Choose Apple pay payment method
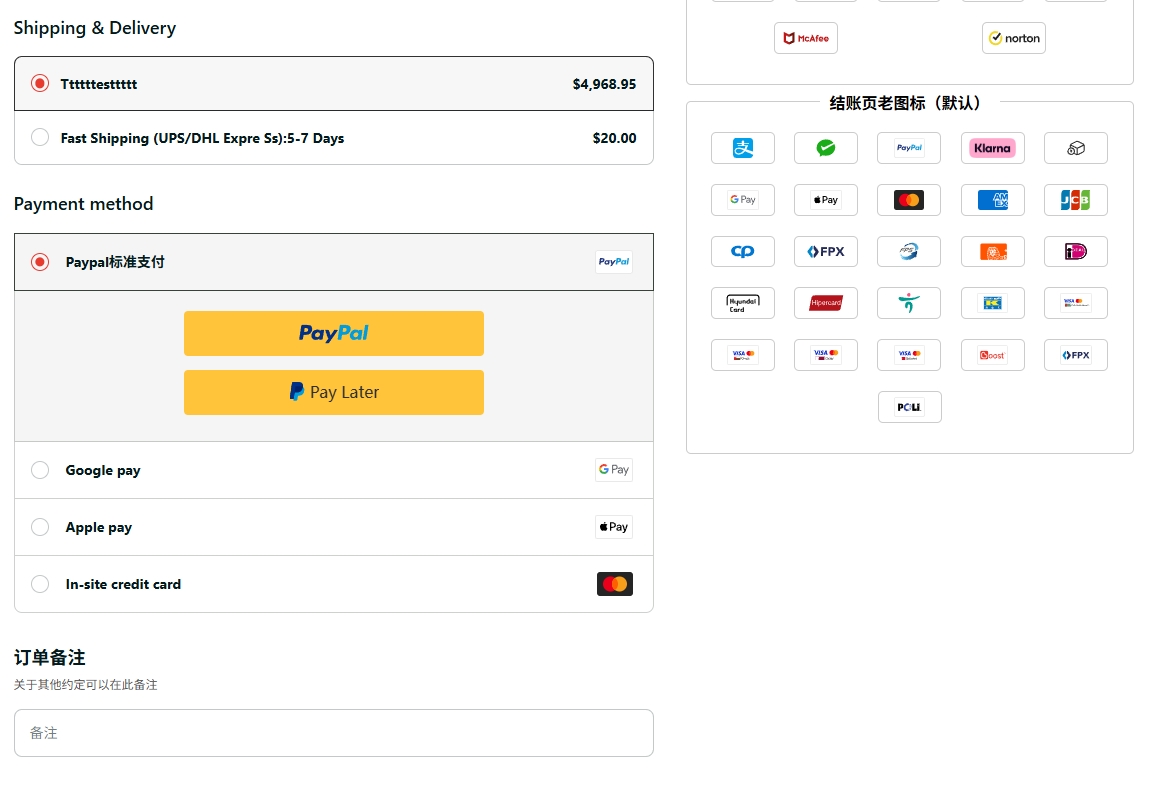1153x788 pixels. pos(40,527)
